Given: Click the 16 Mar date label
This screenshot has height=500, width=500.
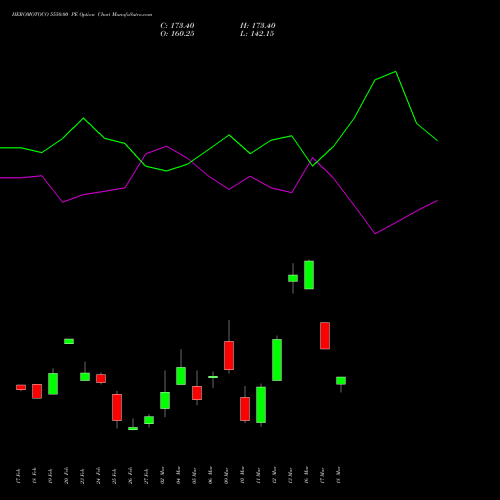Looking at the screenshot, I should coord(306,475).
